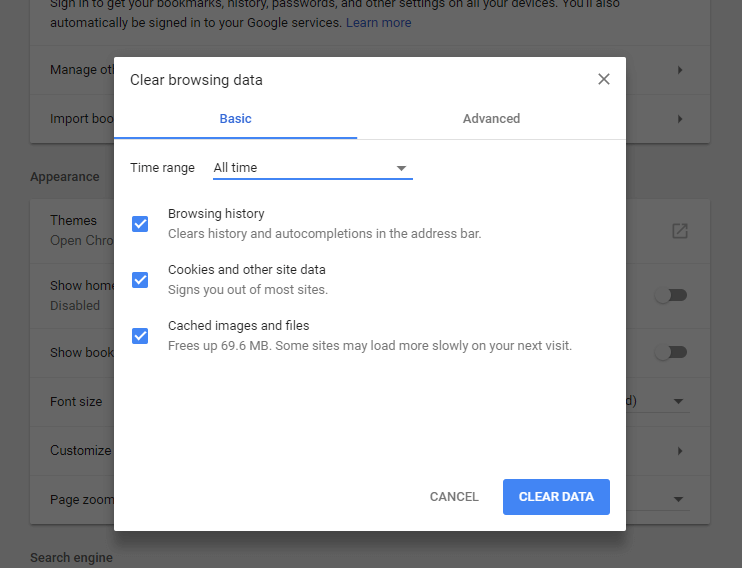
Task: Expand the Font size dropdown arrow
Action: (678, 401)
